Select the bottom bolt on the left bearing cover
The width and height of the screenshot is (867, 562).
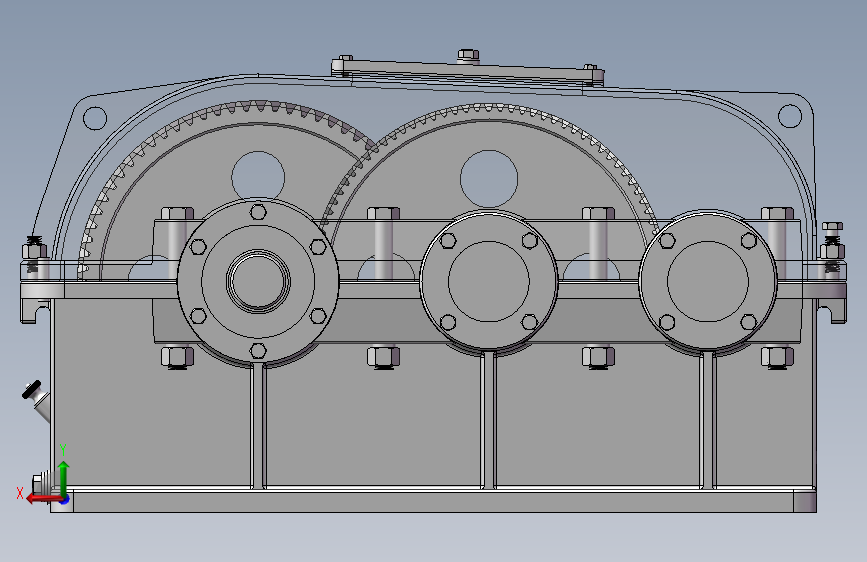[258, 351]
